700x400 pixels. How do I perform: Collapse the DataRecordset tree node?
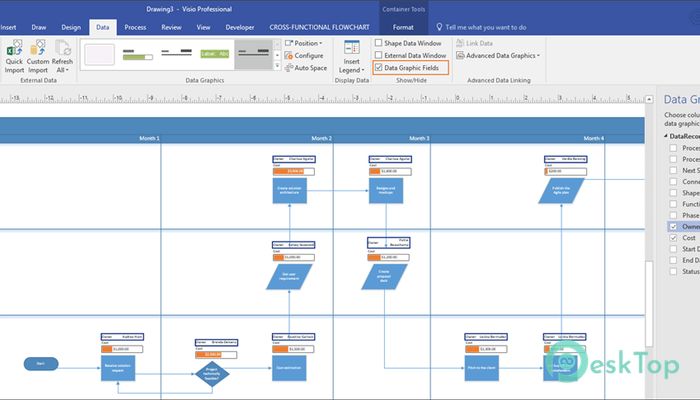pos(666,136)
